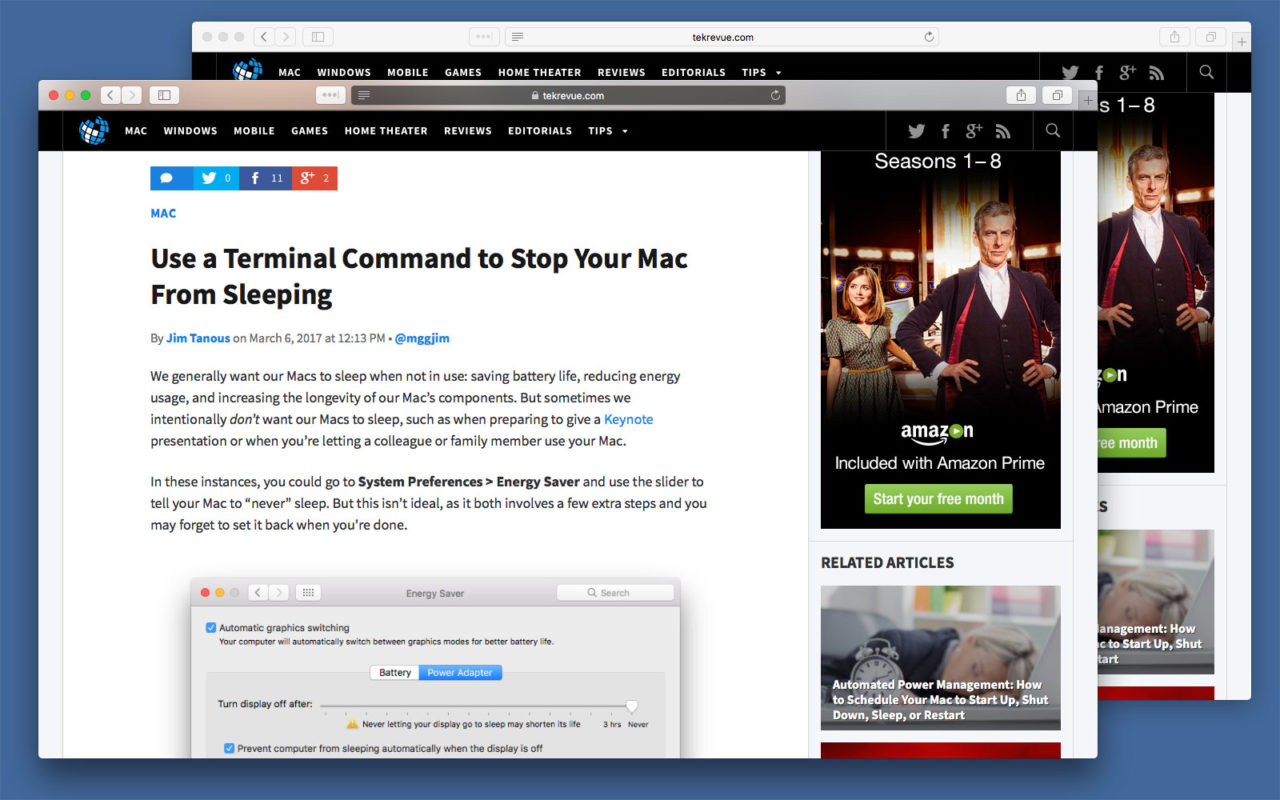Open the Share menu in the front Safari window
This screenshot has height=800, width=1280.
(1021, 95)
